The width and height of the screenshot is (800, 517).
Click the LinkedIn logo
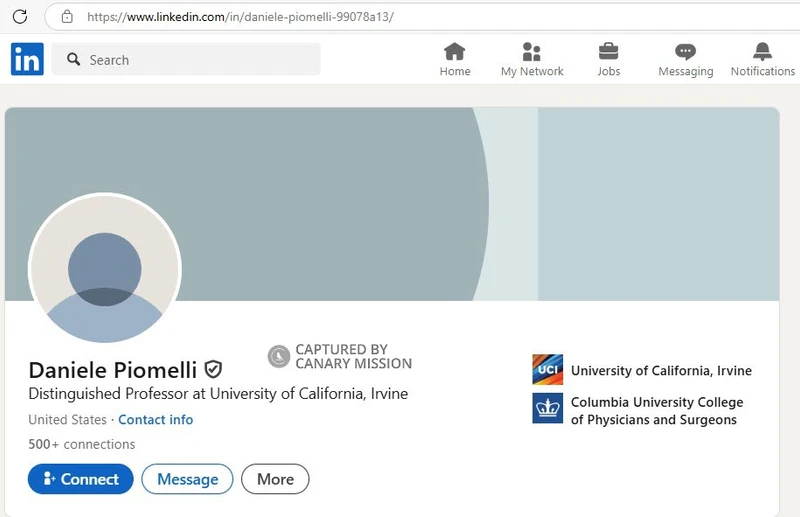coord(27,59)
